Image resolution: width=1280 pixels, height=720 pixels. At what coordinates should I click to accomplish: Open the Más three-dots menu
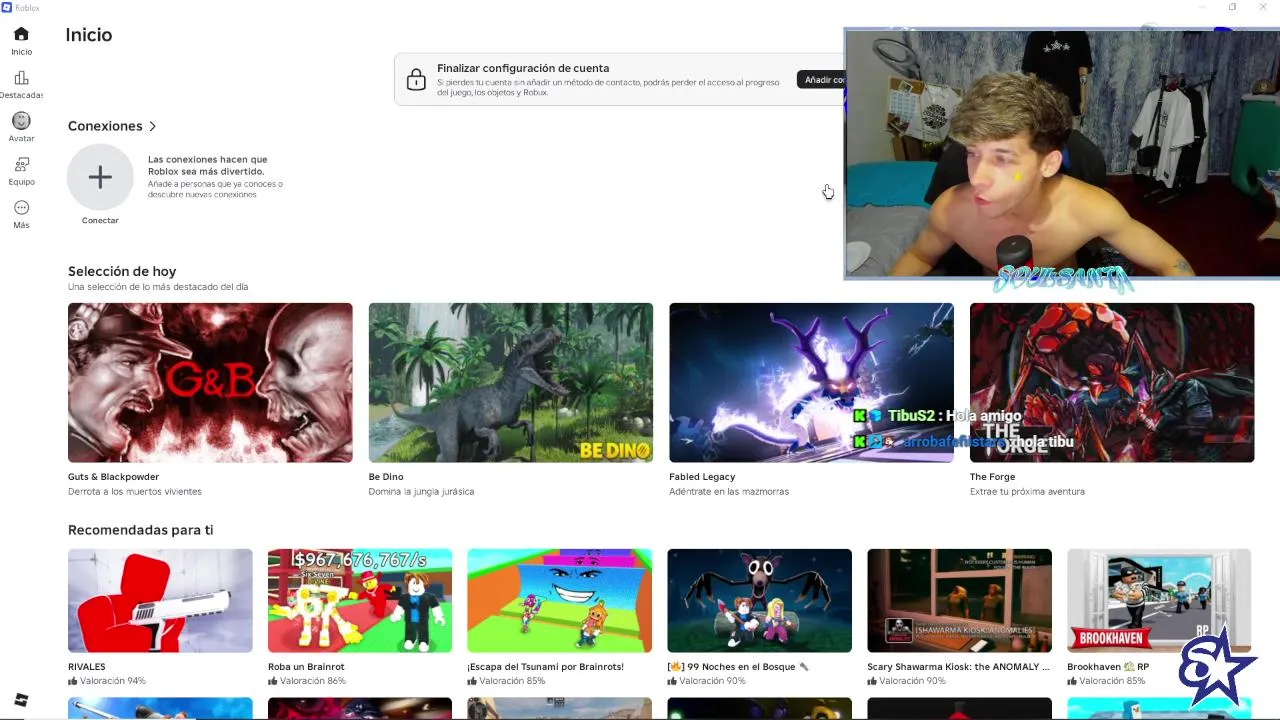point(21,208)
